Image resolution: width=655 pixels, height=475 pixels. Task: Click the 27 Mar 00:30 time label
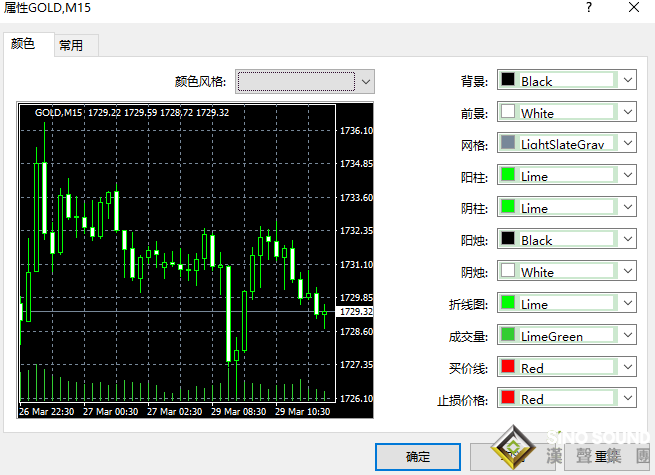coord(110,412)
